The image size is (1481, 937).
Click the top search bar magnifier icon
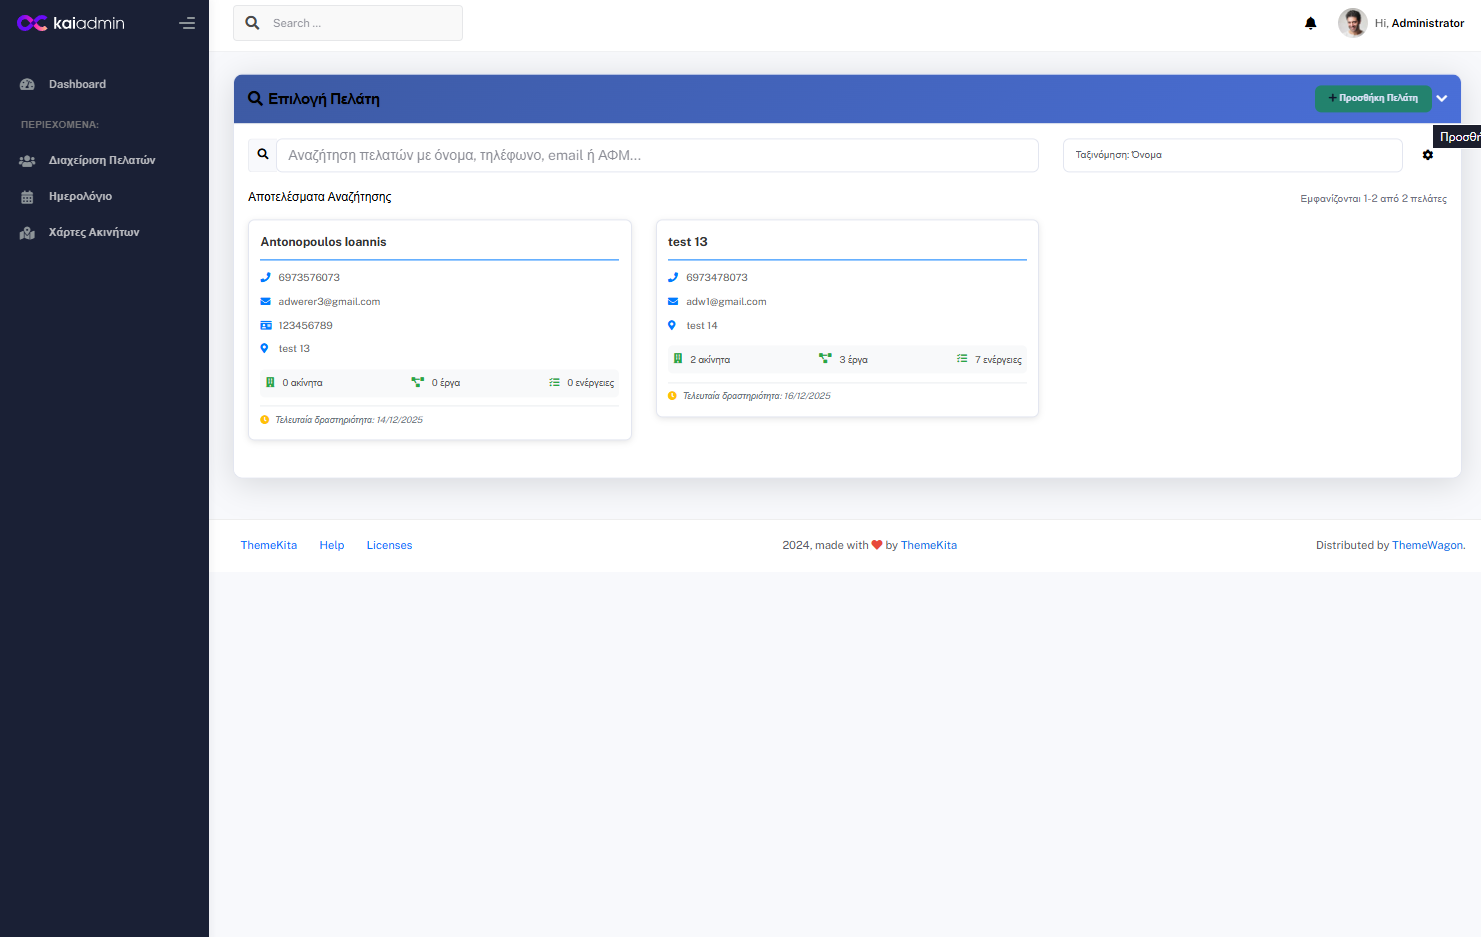(253, 23)
